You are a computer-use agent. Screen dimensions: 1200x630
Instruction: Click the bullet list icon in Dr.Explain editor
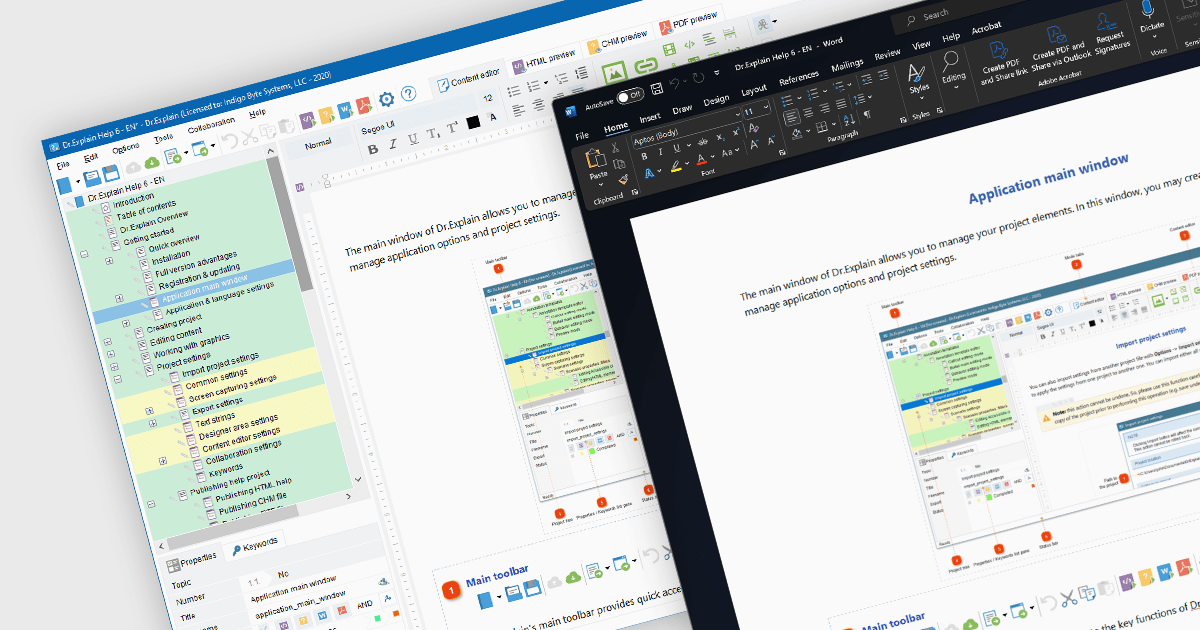click(x=514, y=91)
